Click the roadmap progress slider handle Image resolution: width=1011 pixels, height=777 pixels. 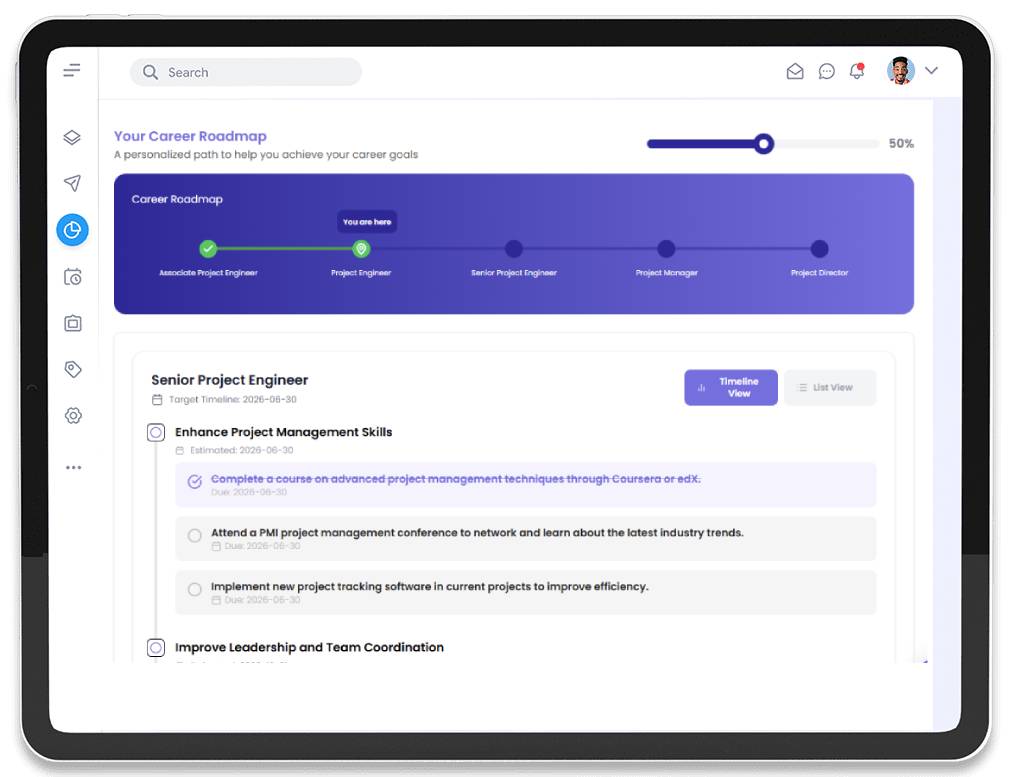pos(764,144)
